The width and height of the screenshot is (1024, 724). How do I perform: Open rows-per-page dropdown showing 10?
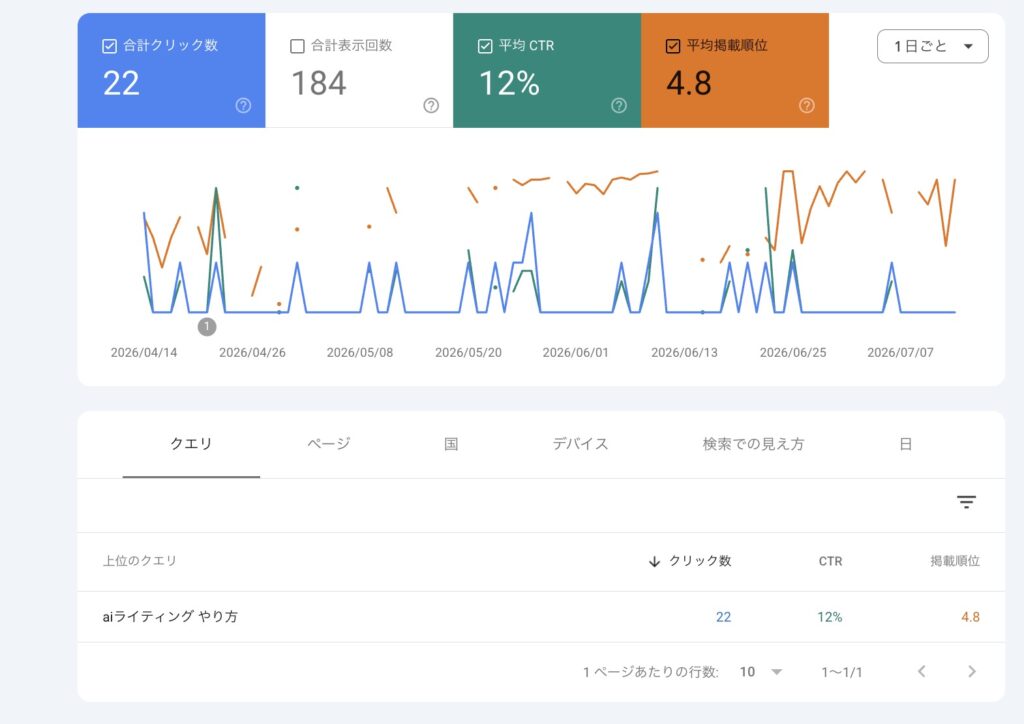[761, 672]
